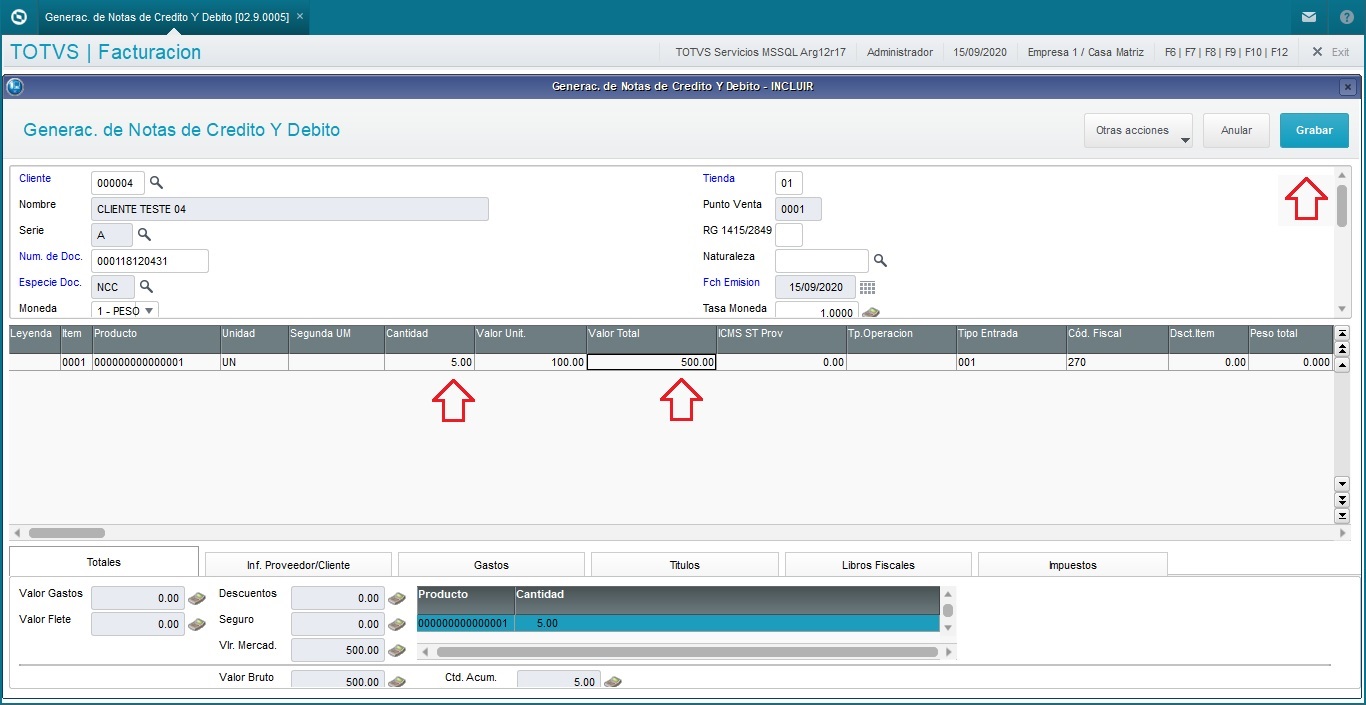Click the Anular button
The width and height of the screenshot is (1366, 705).
(1237, 130)
